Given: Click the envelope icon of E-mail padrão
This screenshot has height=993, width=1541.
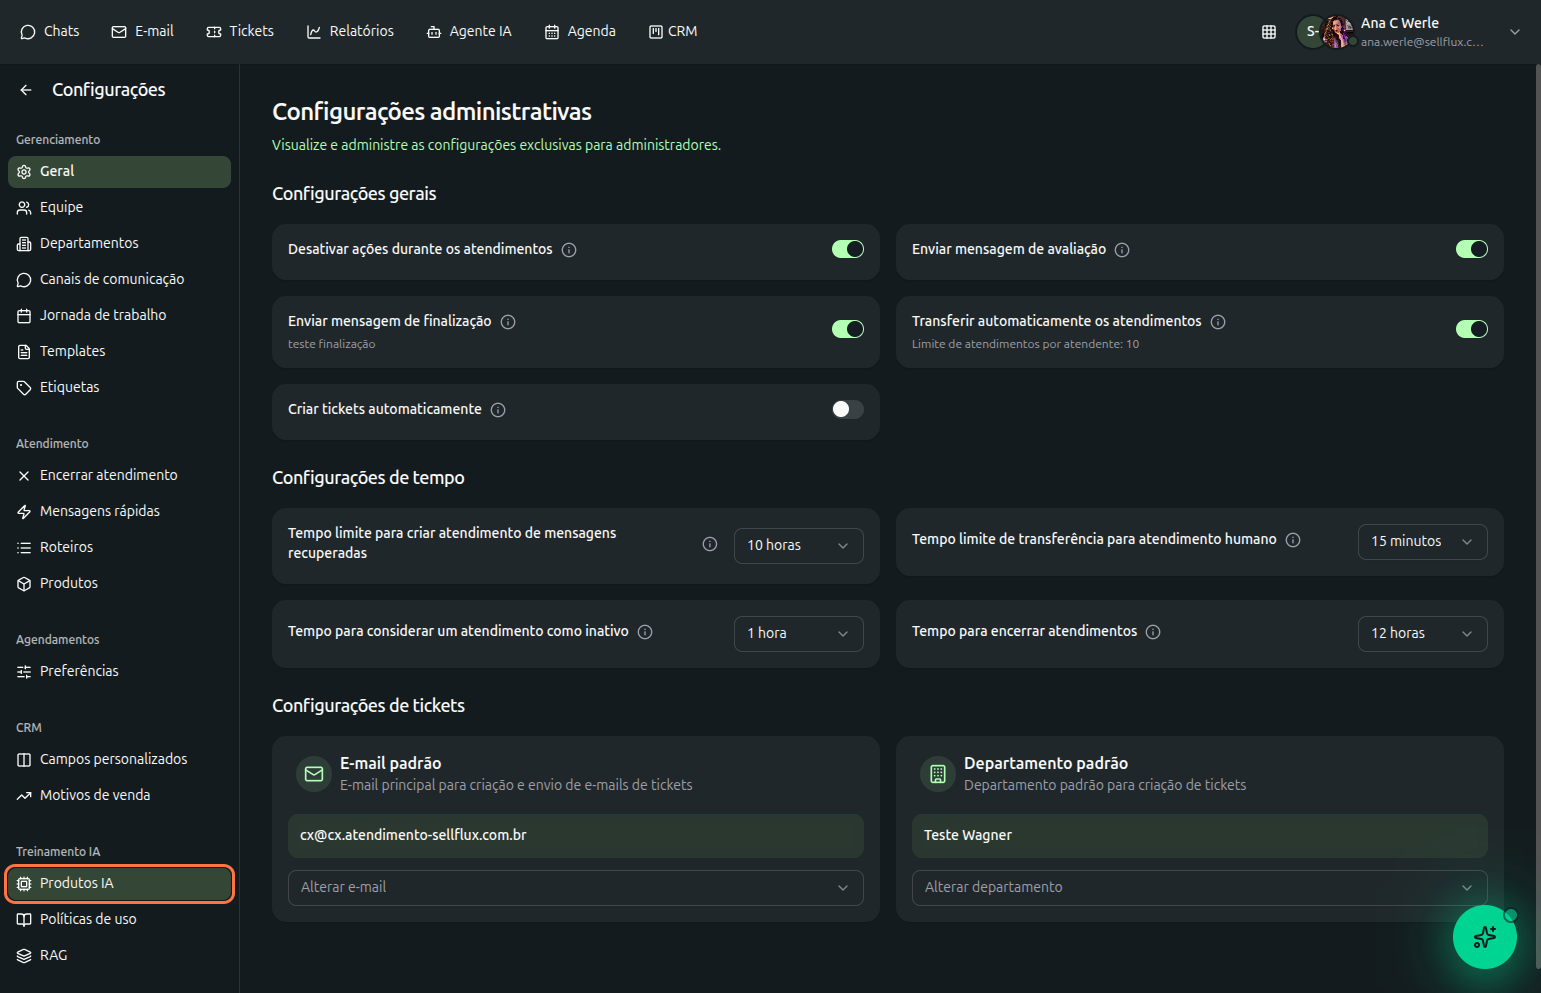Looking at the screenshot, I should tap(314, 774).
